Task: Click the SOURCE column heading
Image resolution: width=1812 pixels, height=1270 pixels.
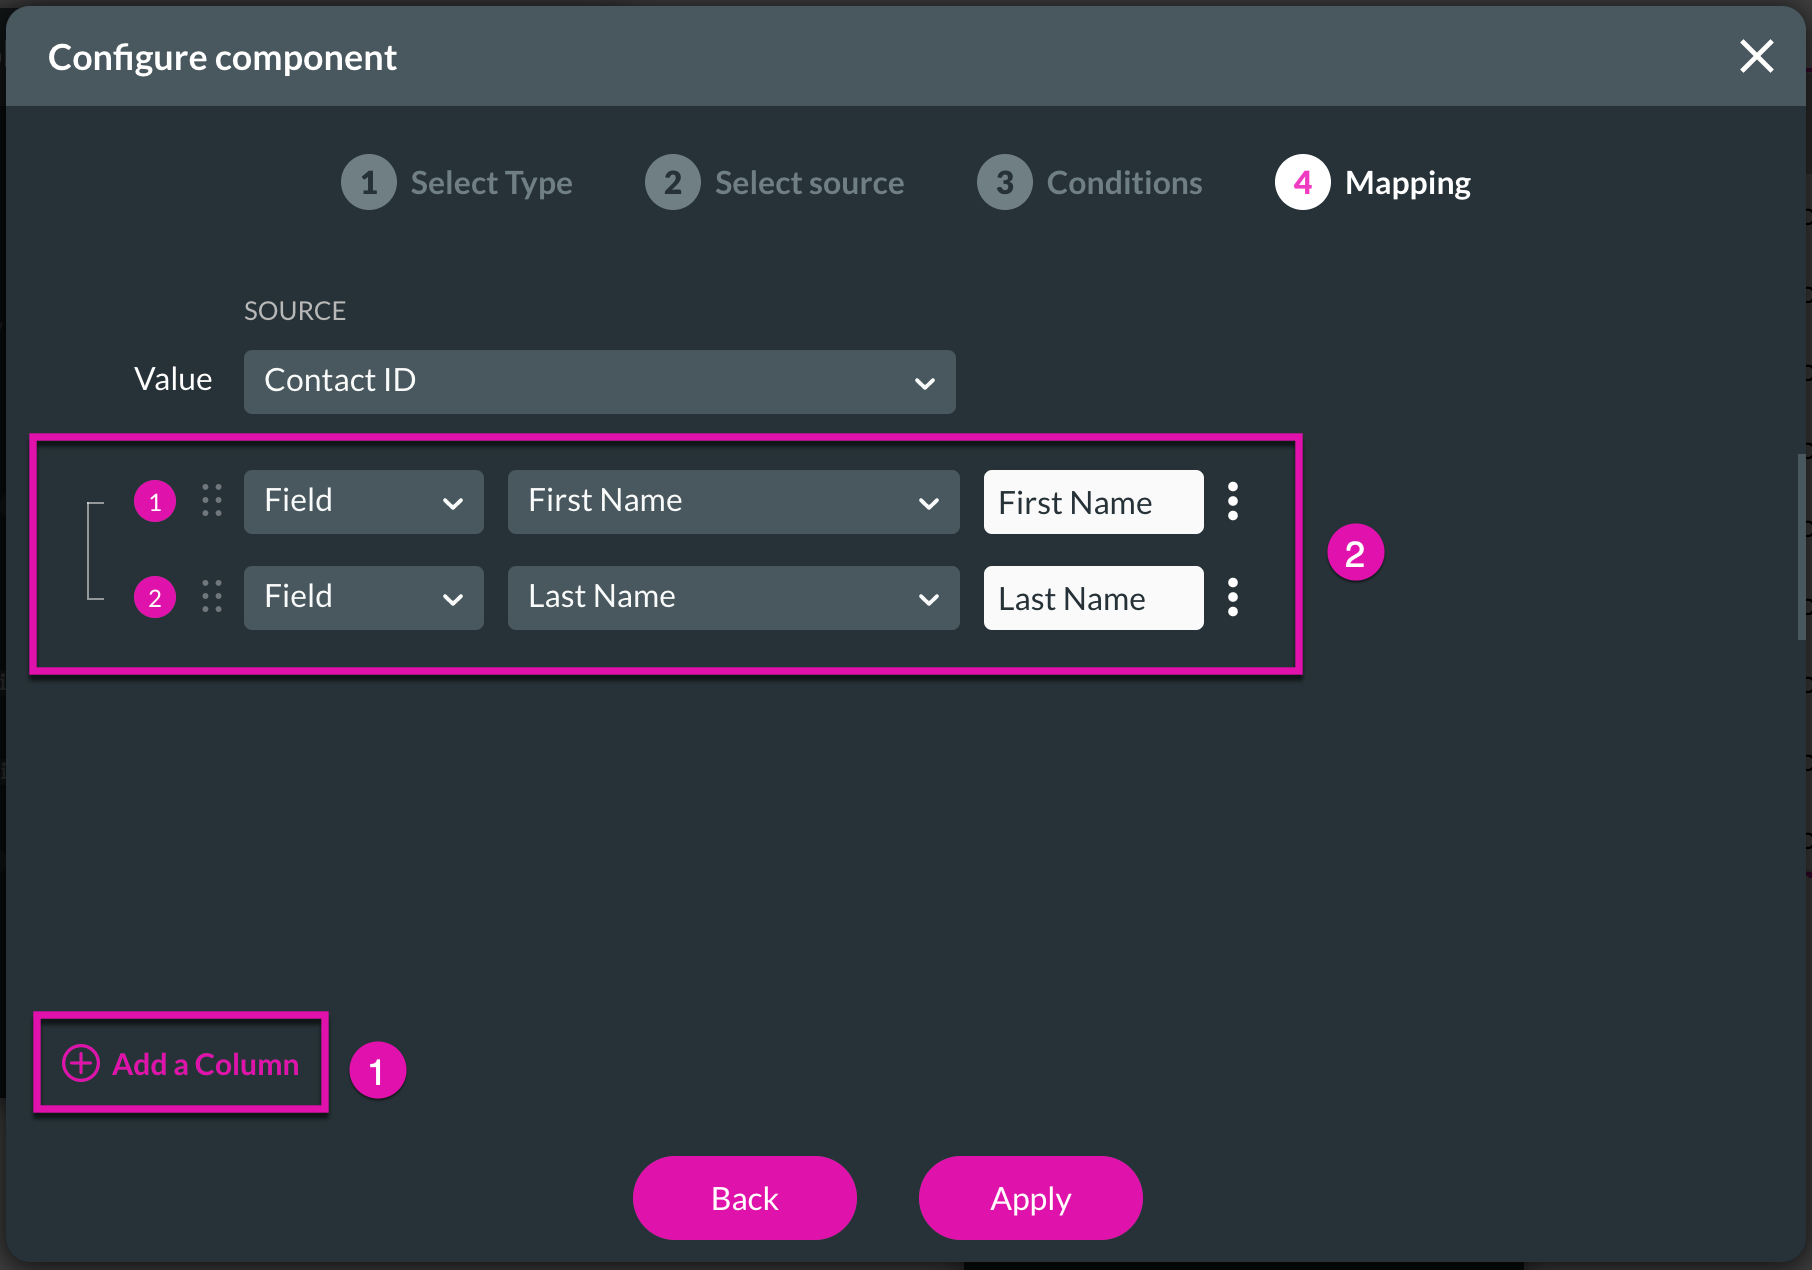Action: coord(295,311)
